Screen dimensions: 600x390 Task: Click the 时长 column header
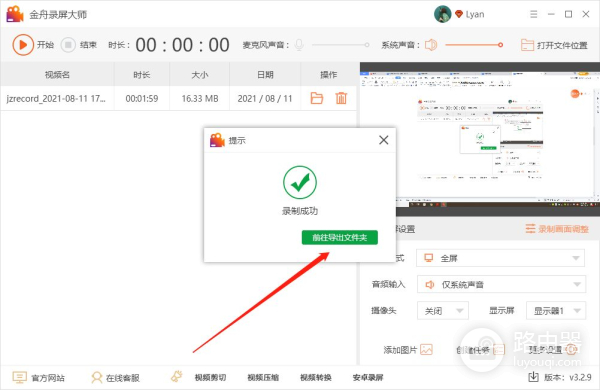pos(142,75)
